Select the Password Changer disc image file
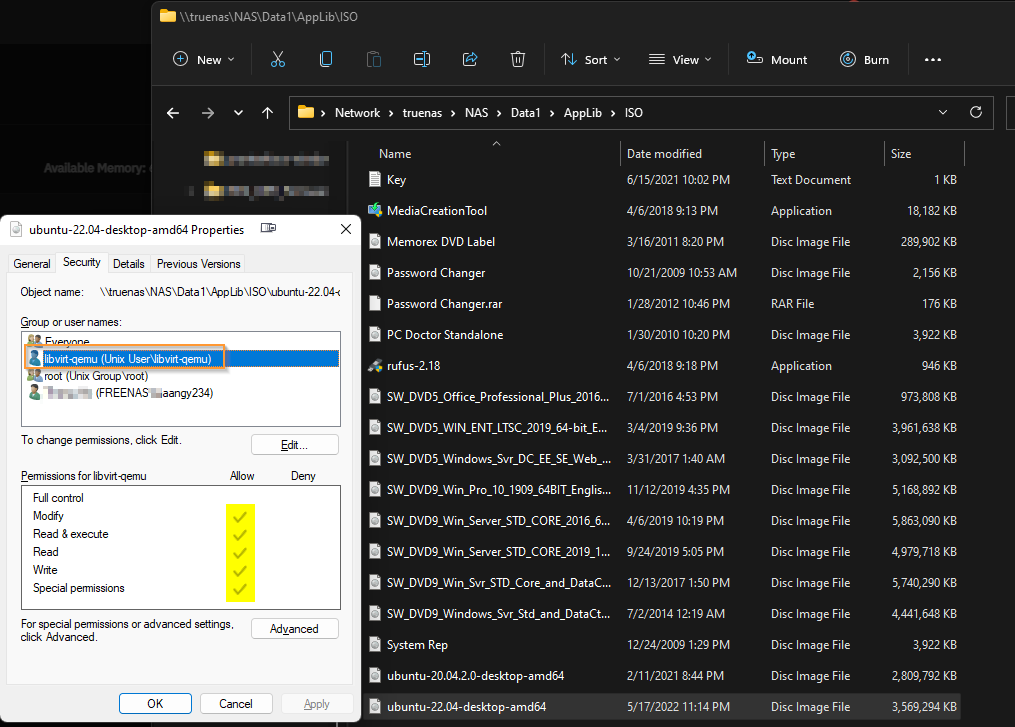Image resolution: width=1015 pixels, height=727 pixels. (436, 273)
